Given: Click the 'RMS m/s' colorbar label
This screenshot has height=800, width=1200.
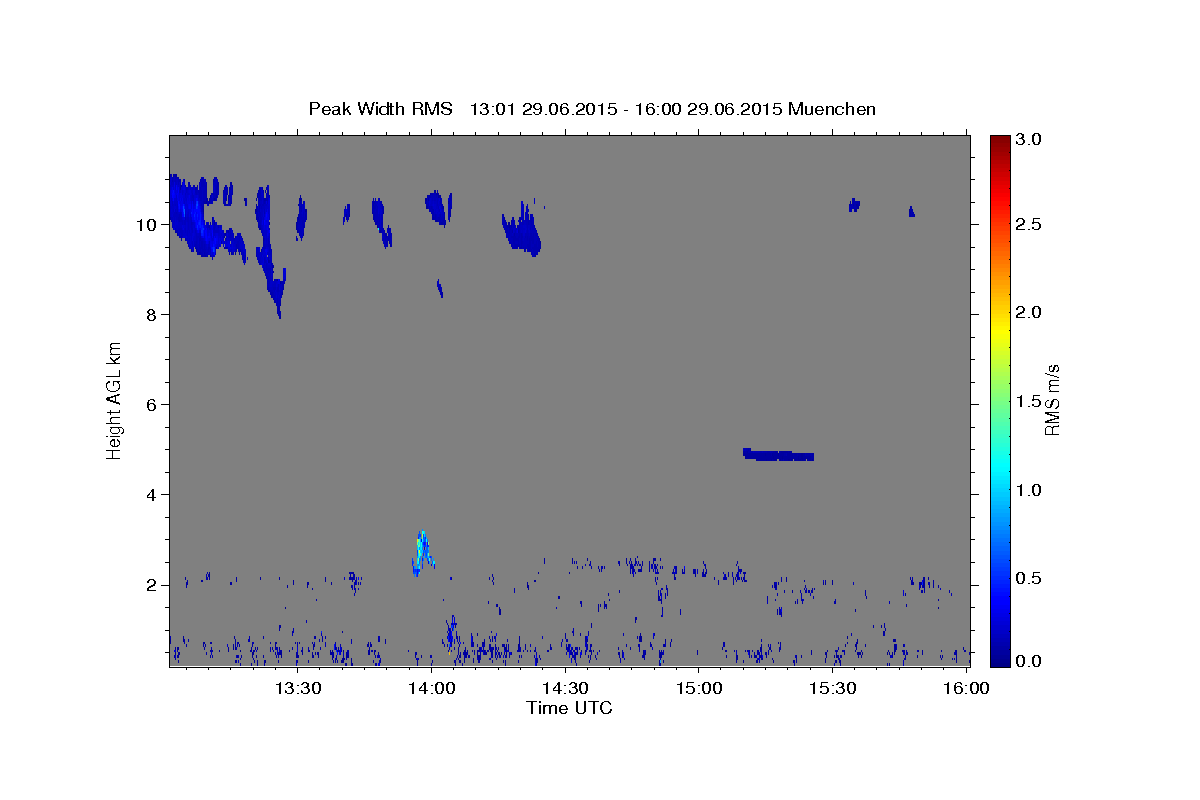Looking at the screenshot, I should (x=1052, y=400).
